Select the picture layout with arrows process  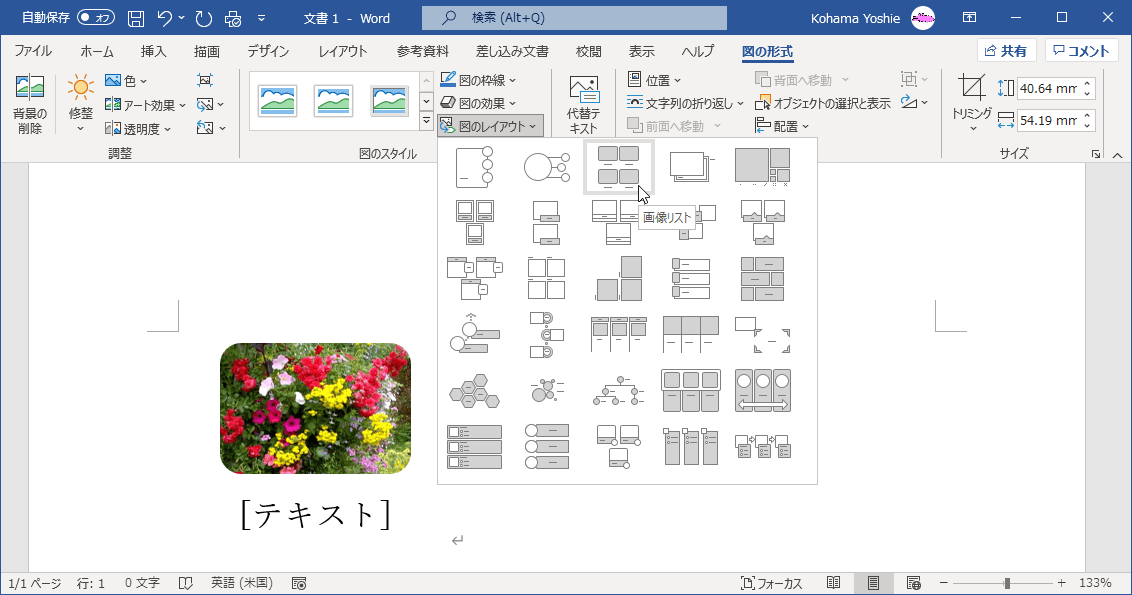tap(763, 447)
